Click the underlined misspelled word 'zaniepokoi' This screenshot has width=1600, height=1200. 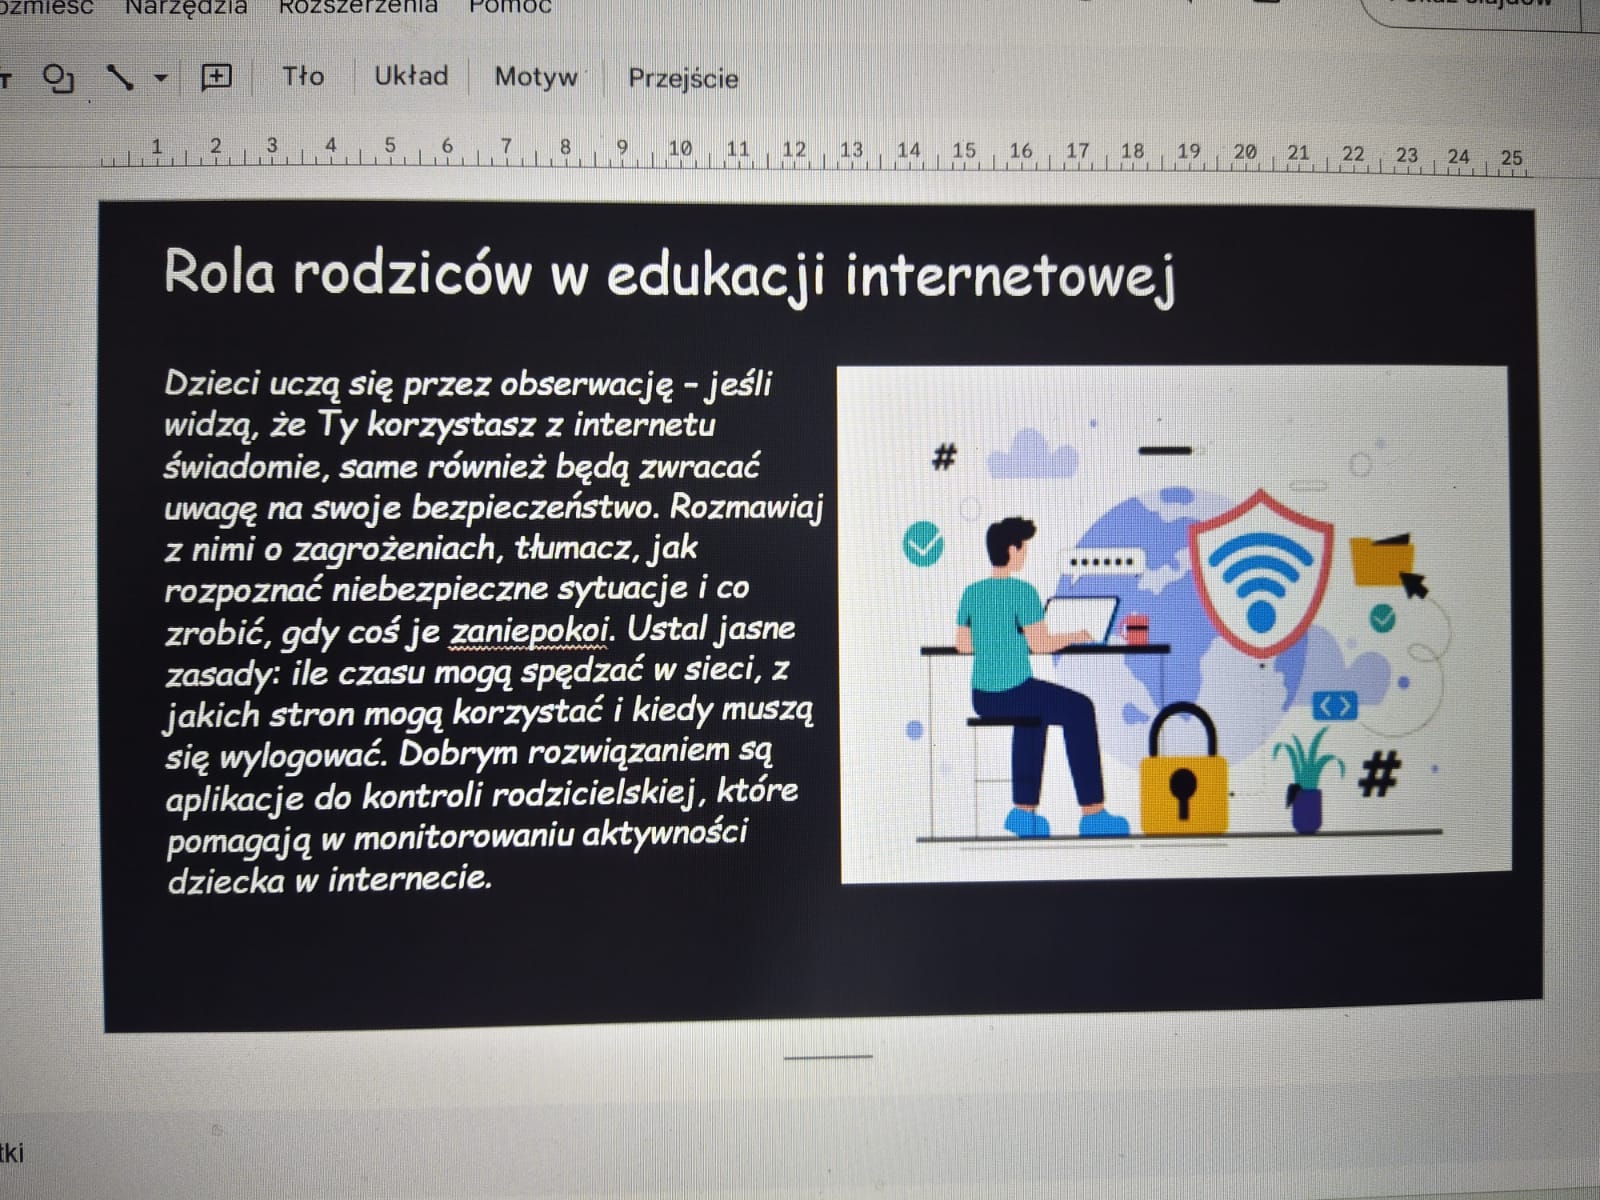pyautogui.click(x=528, y=631)
